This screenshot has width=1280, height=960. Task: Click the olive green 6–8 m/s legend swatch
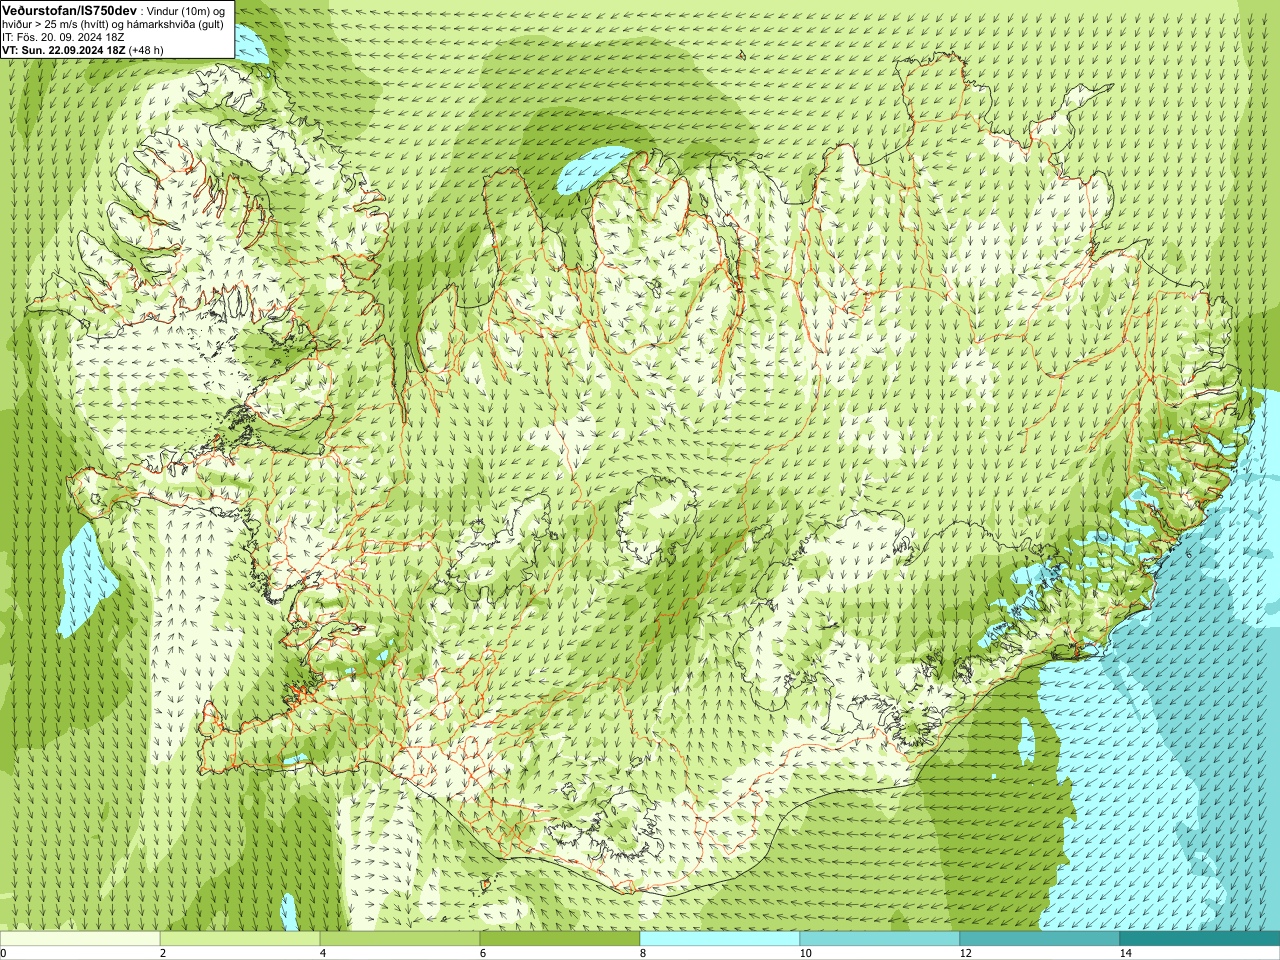coord(560,939)
